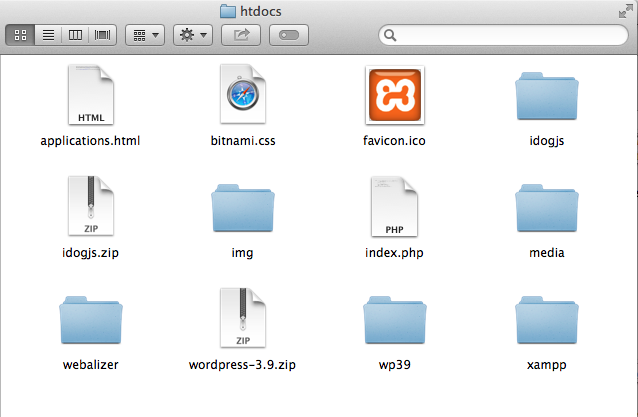Open the applications.html file icon

pos(90,96)
